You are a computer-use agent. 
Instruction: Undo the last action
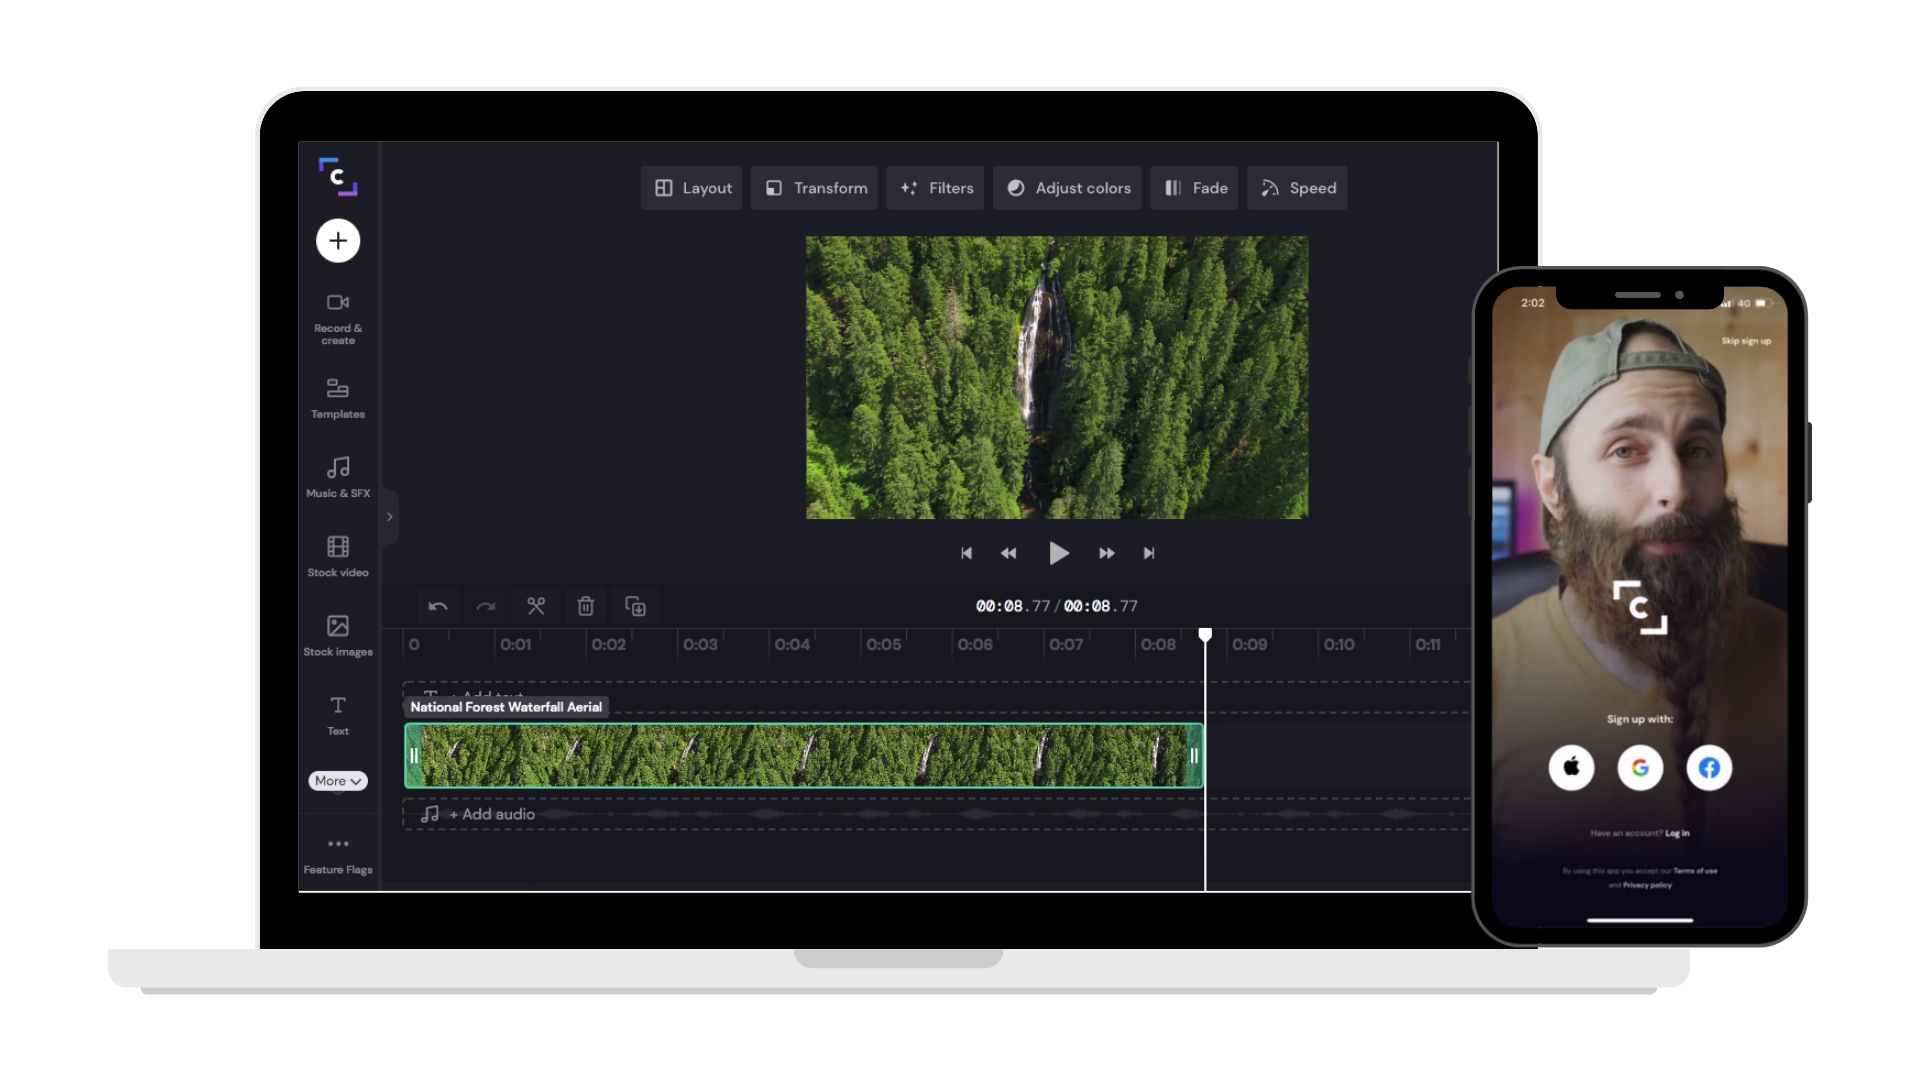coord(438,606)
